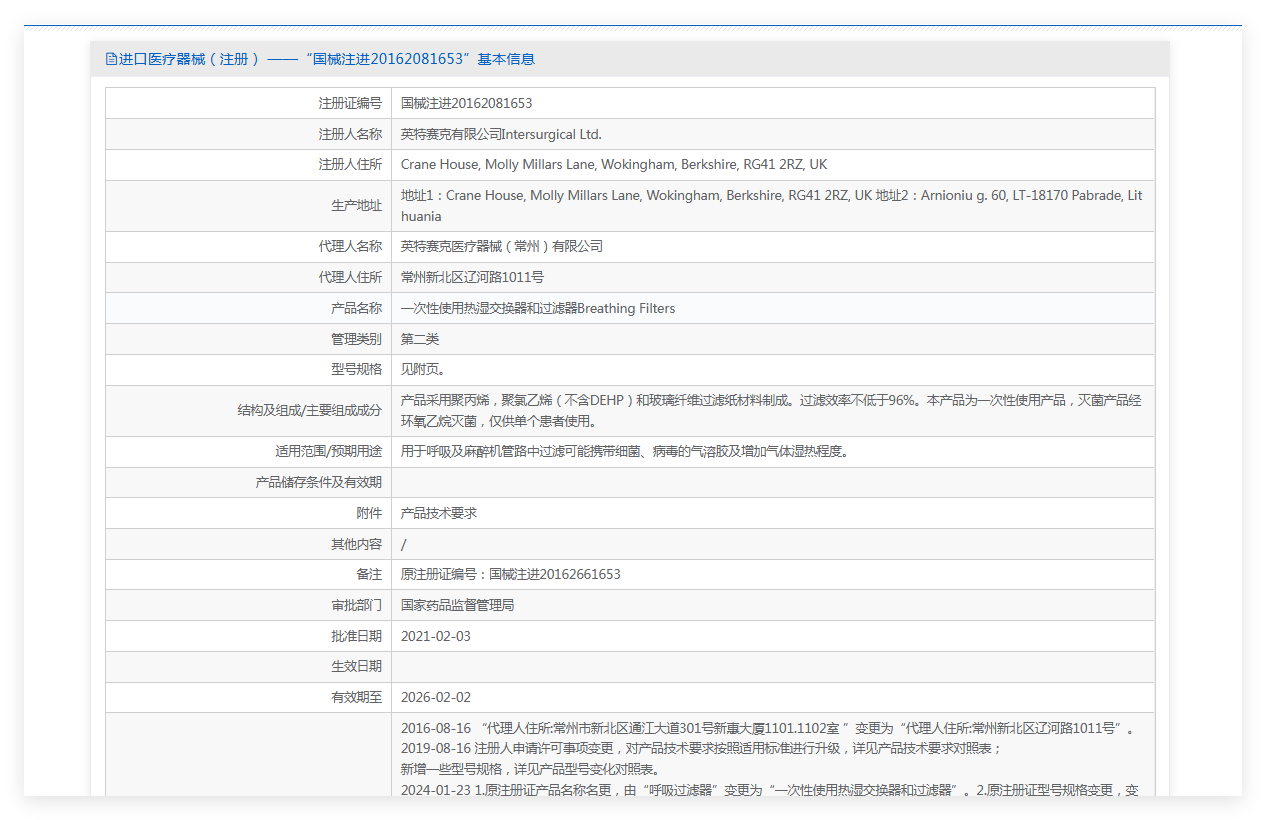Click the 型号规格 label
1266x820 pixels.
pos(356,370)
